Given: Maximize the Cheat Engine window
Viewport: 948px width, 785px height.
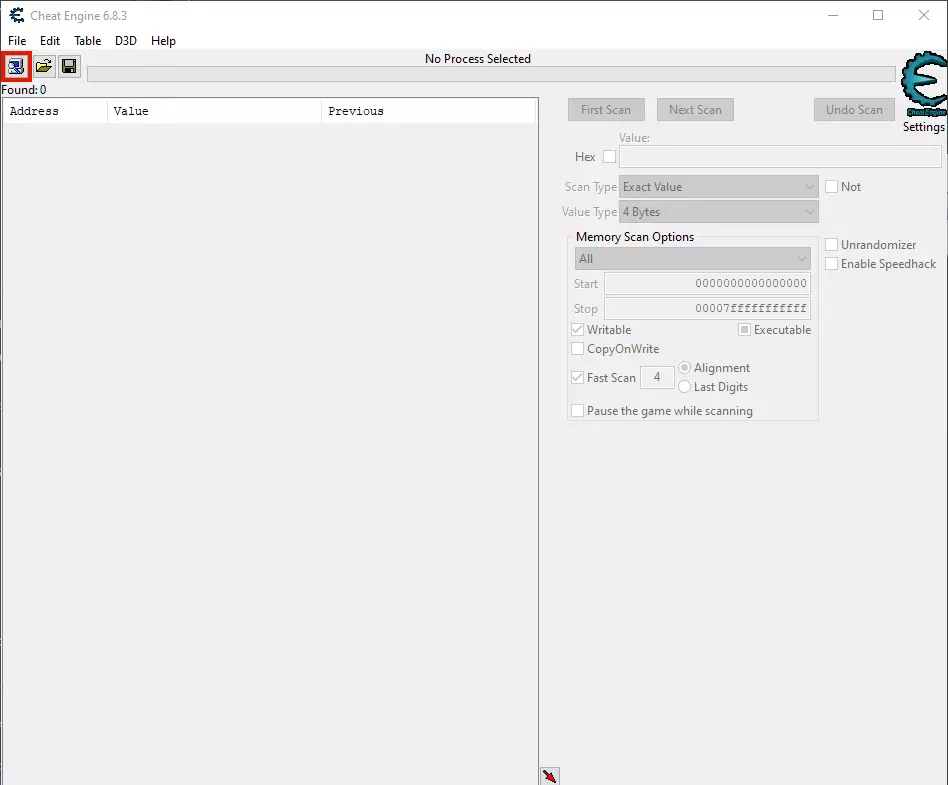Looking at the screenshot, I should click(878, 15).
